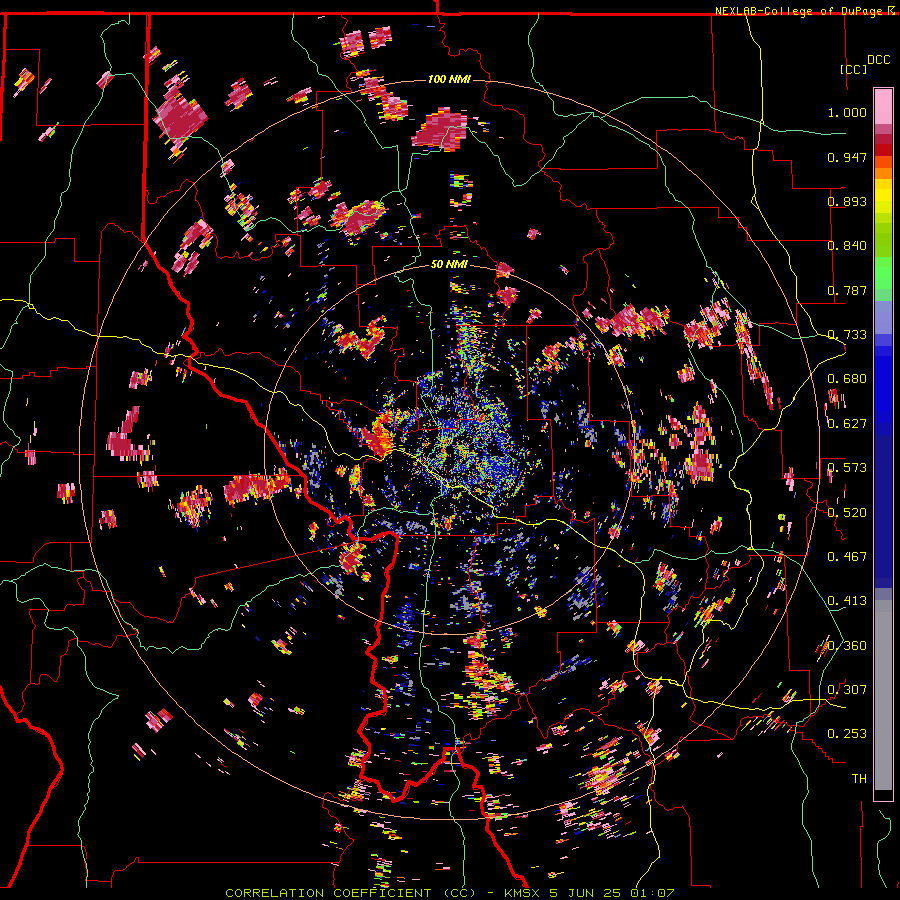
Task: Click the 0.680 legend value
Action: (847, 379)
